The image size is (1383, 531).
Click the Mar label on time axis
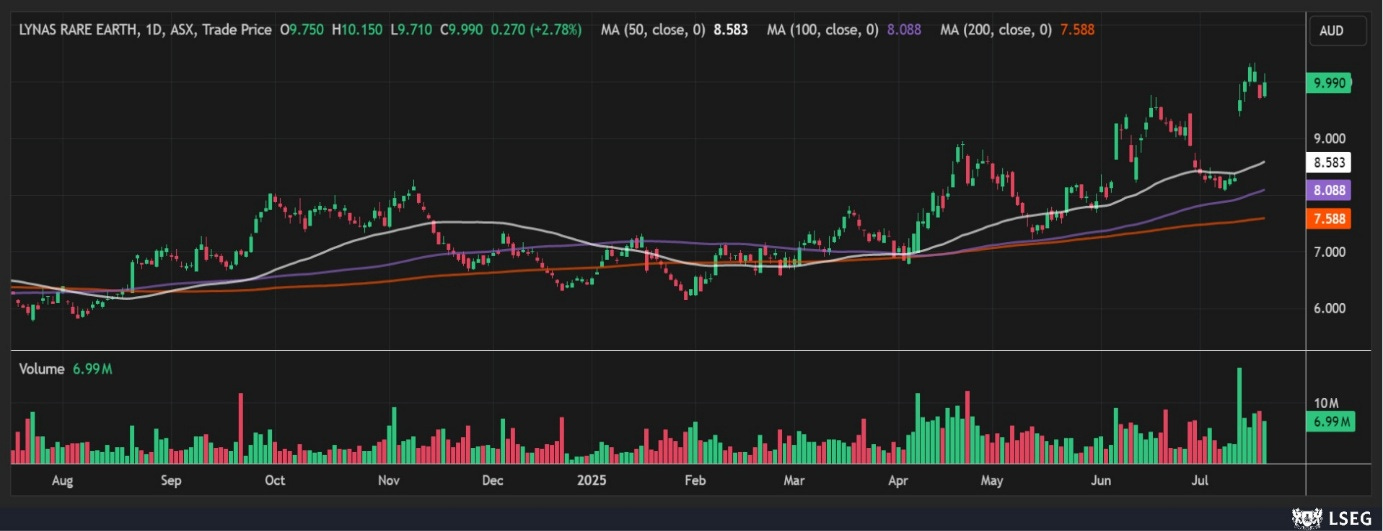tap(794, 481)
